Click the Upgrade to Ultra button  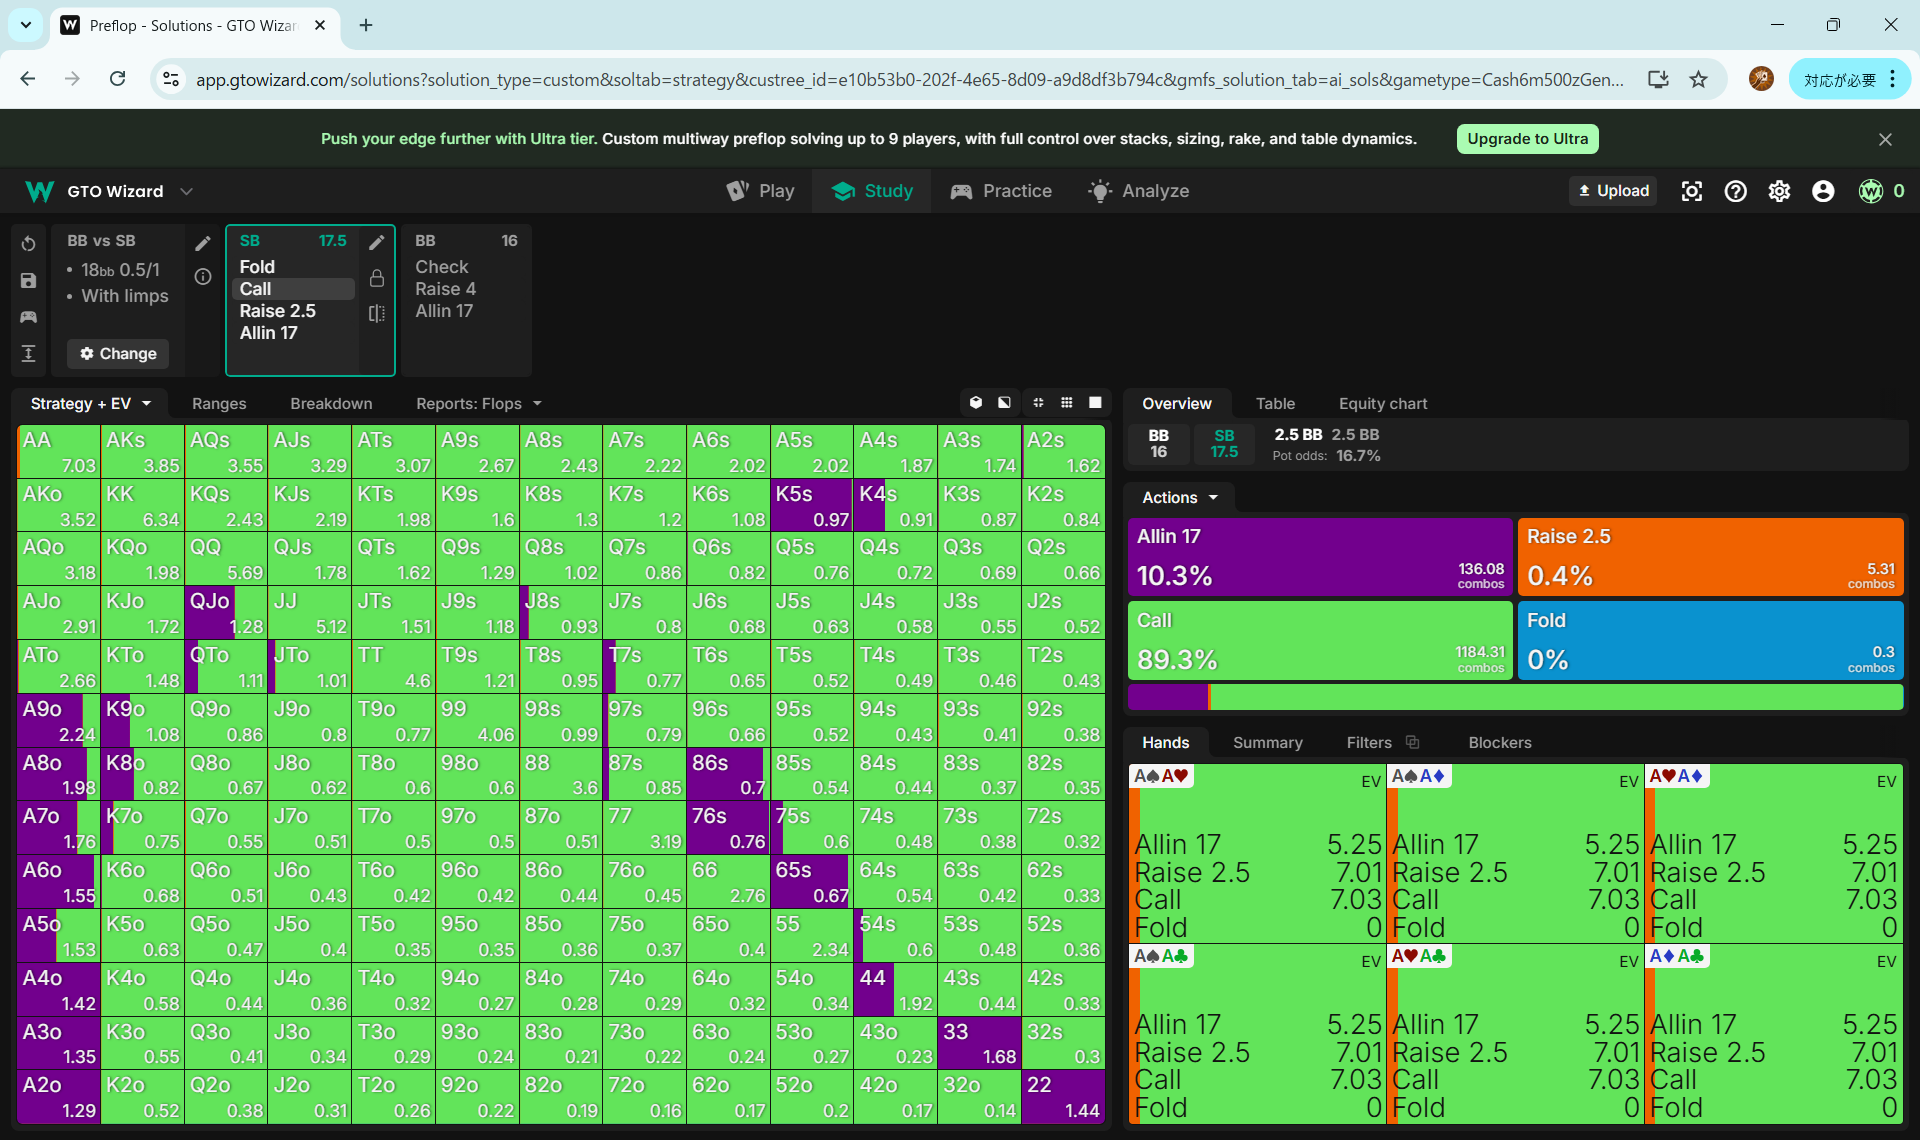pos(1527,139)
